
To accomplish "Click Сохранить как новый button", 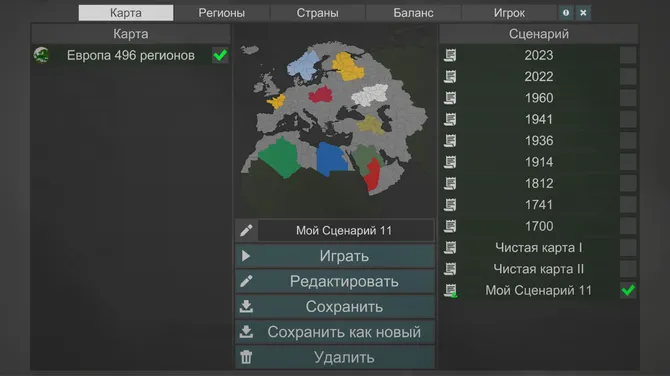I will point(335,332).
